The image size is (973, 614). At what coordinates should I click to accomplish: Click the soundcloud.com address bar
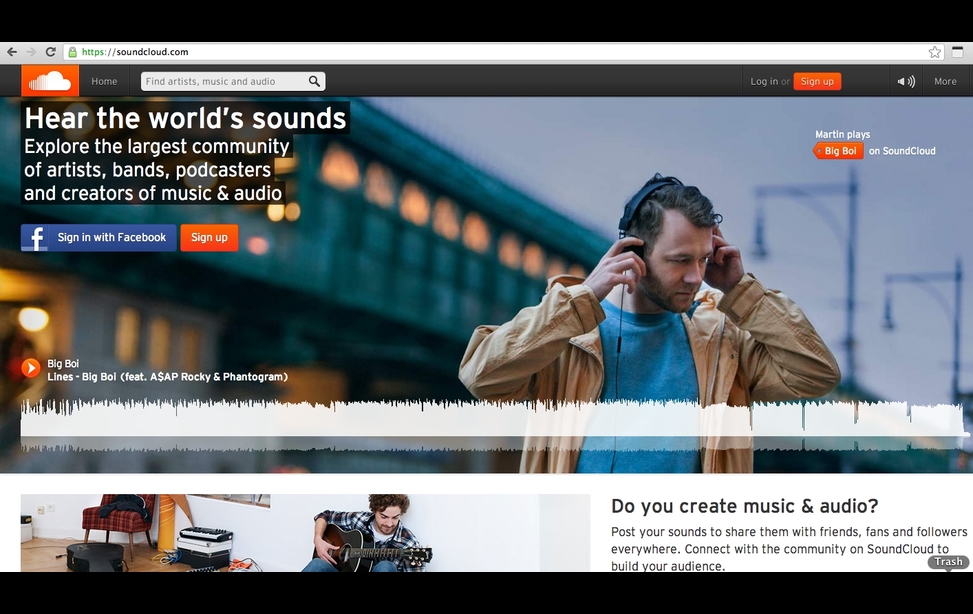[x=500, y=52]
